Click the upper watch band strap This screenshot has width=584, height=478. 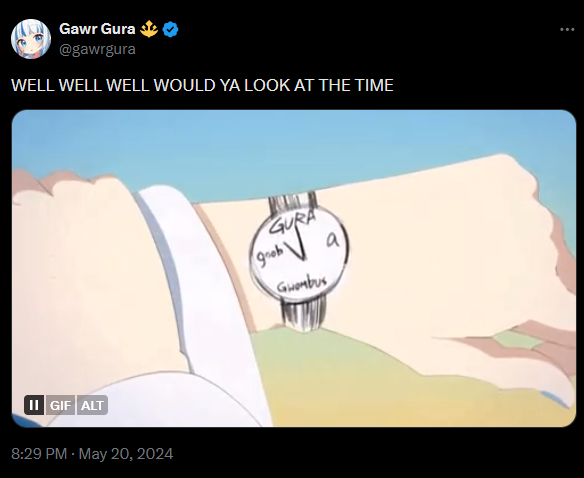(293, 203)
